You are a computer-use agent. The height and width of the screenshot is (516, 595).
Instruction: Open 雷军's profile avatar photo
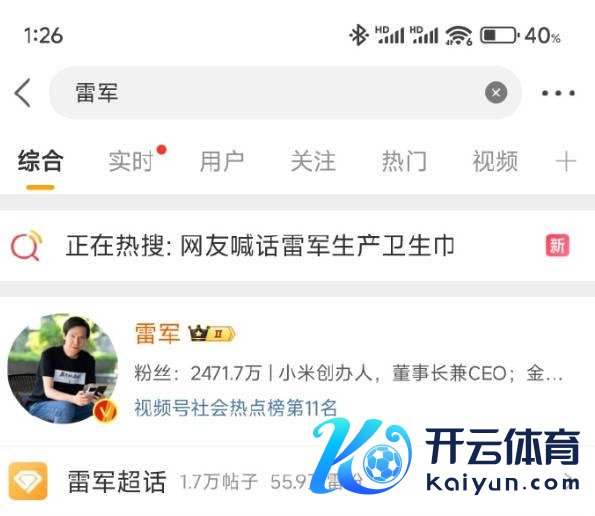point(63,368)
